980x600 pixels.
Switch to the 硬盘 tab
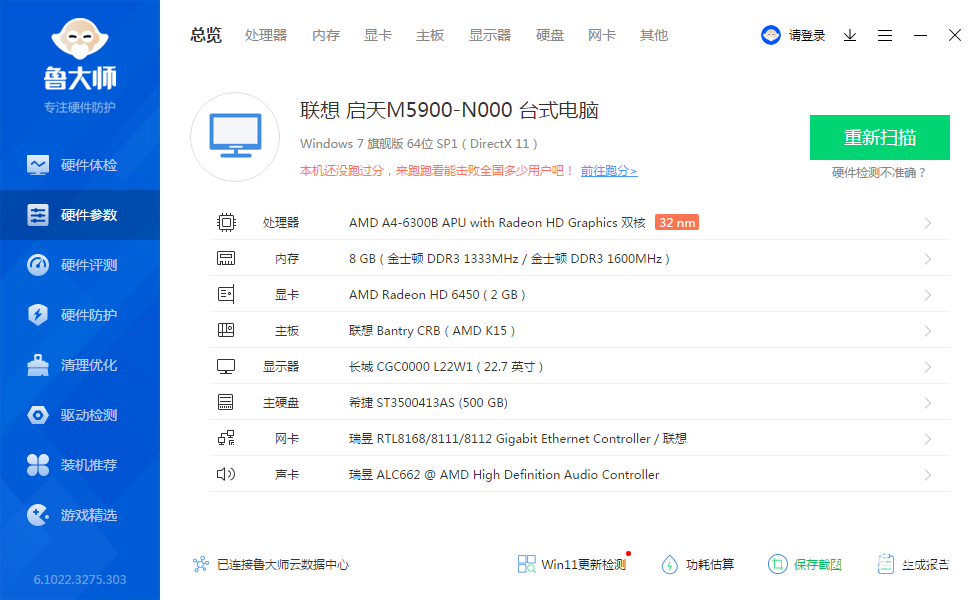tap(550, 36)
